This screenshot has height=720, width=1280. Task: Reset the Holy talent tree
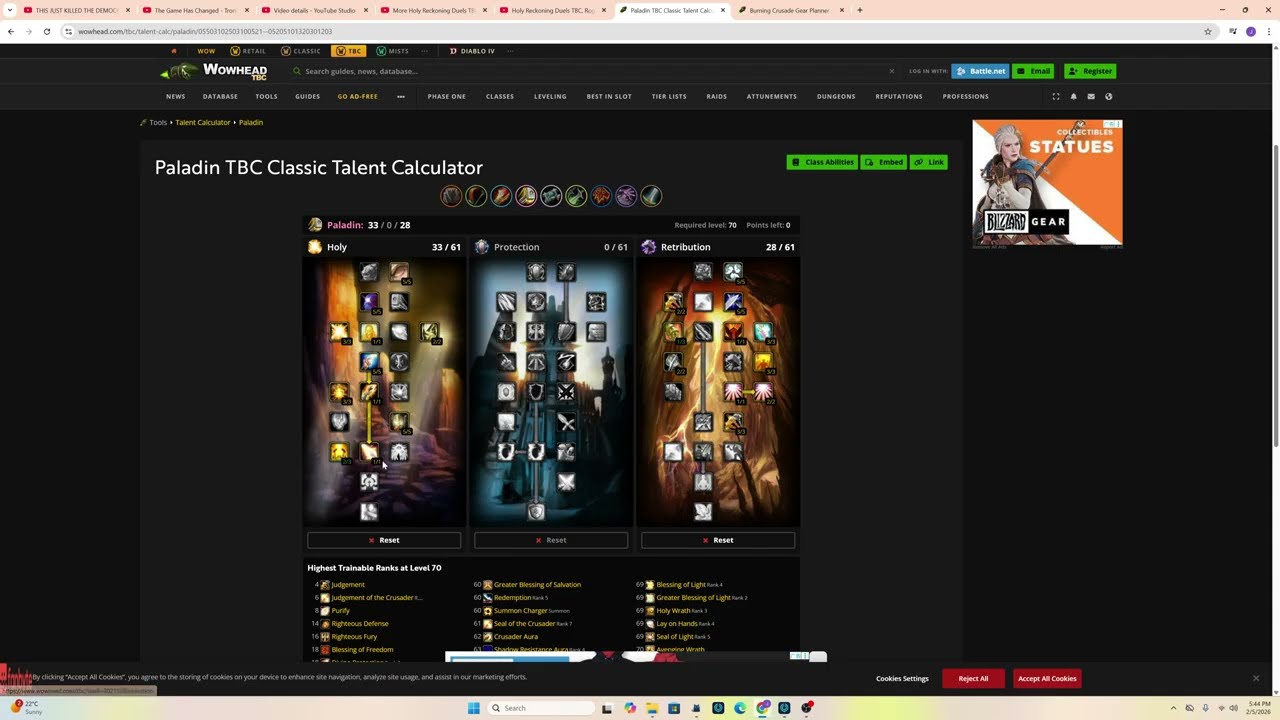pyautogui.click(x=384, y=540)
